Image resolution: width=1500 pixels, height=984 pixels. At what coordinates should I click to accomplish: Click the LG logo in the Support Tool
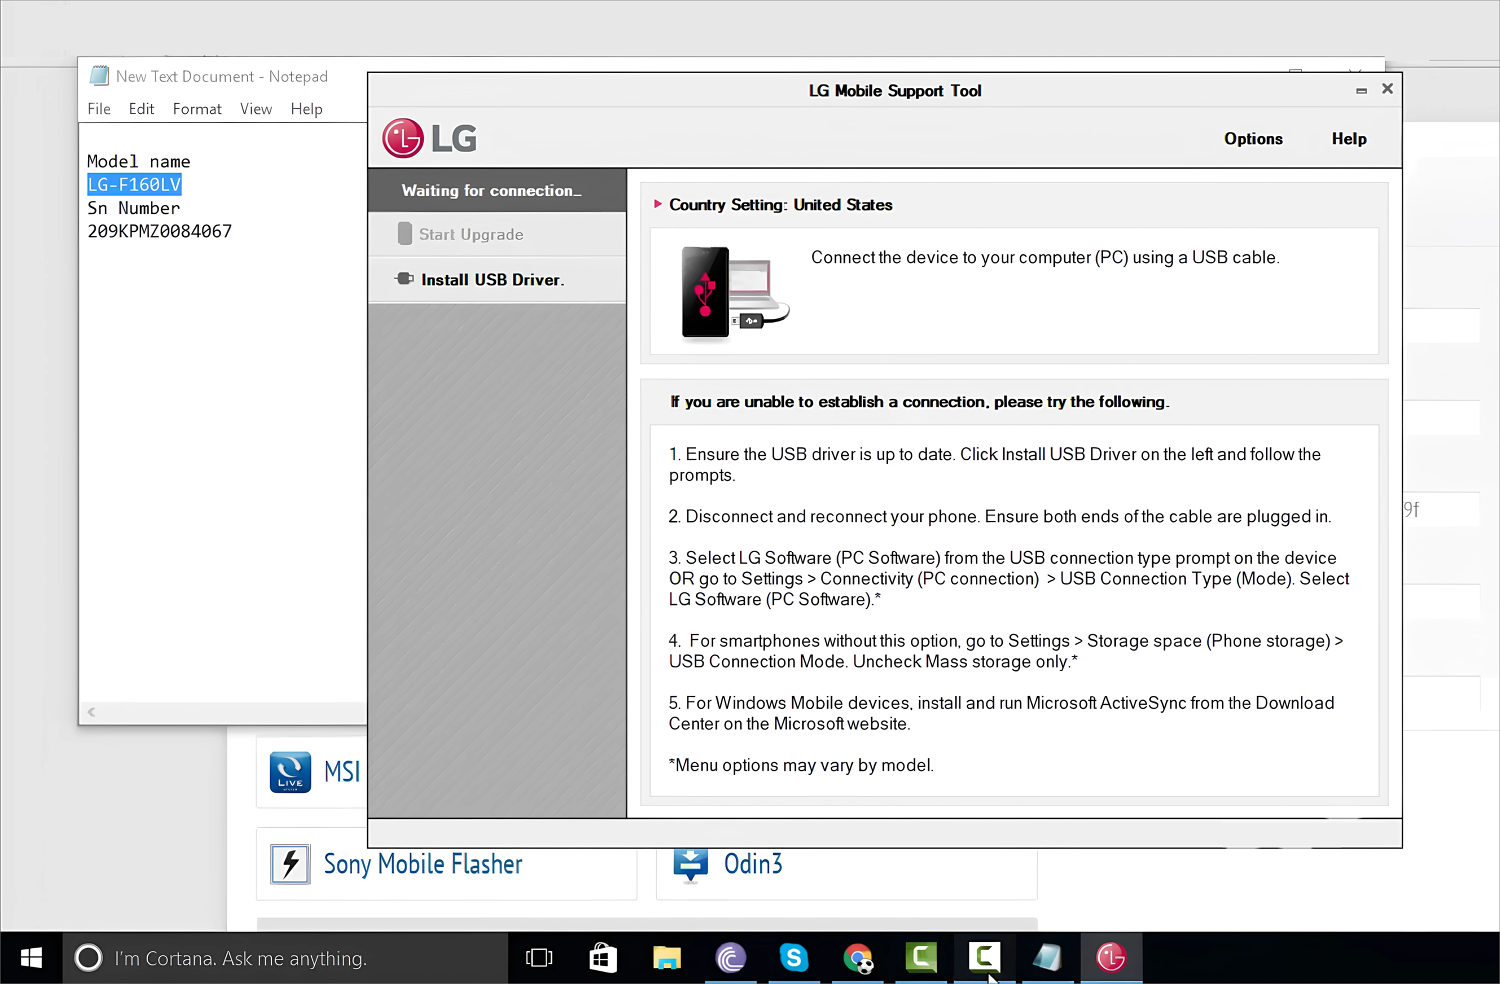point(430,138)
